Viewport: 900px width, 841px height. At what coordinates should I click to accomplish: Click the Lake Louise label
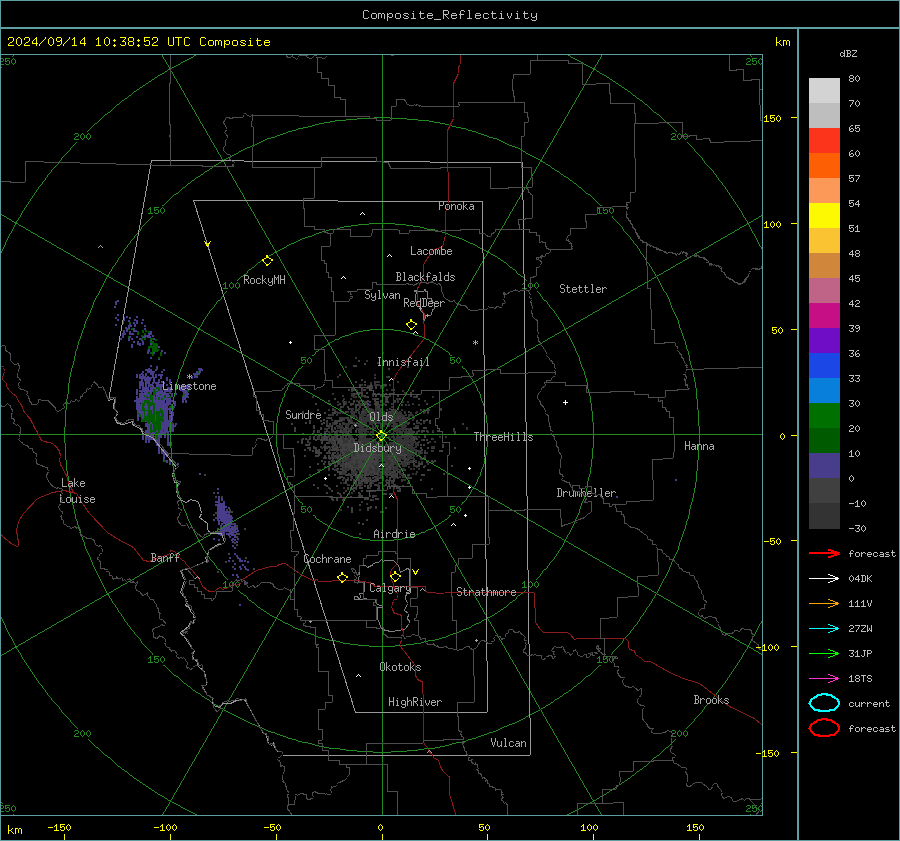tap(77, 491)
